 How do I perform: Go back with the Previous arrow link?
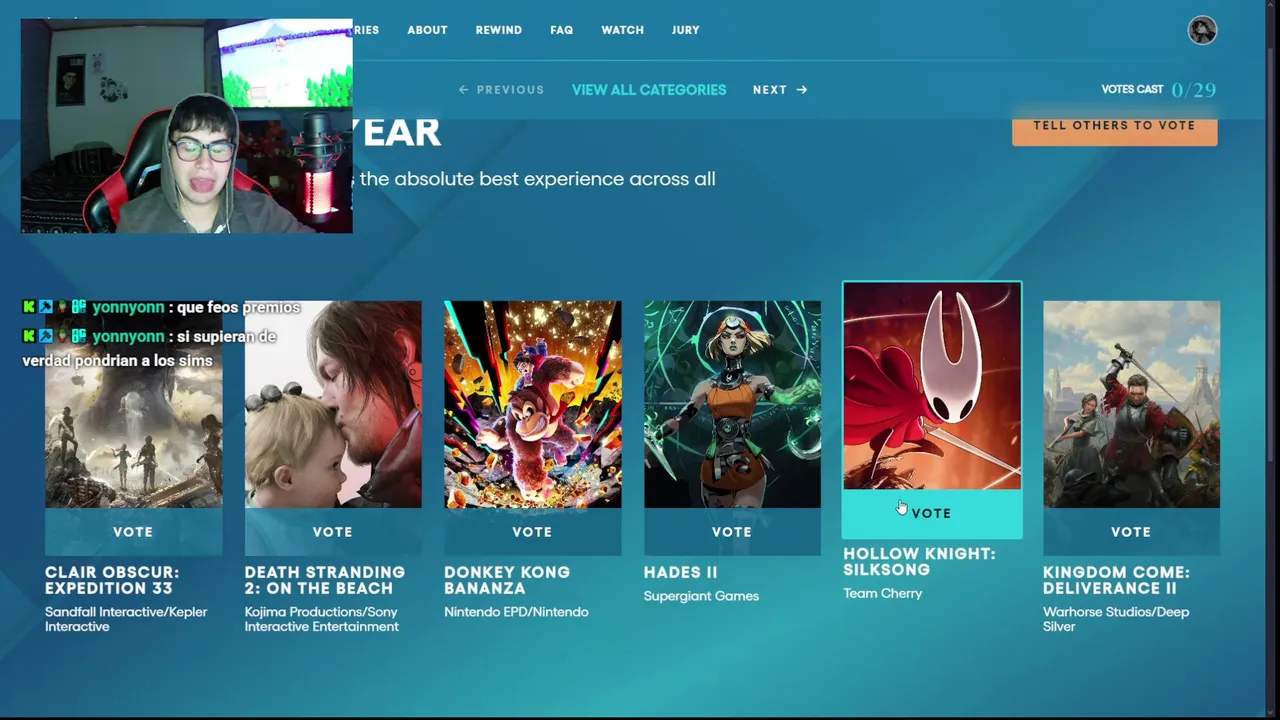[x=501, y=90]
